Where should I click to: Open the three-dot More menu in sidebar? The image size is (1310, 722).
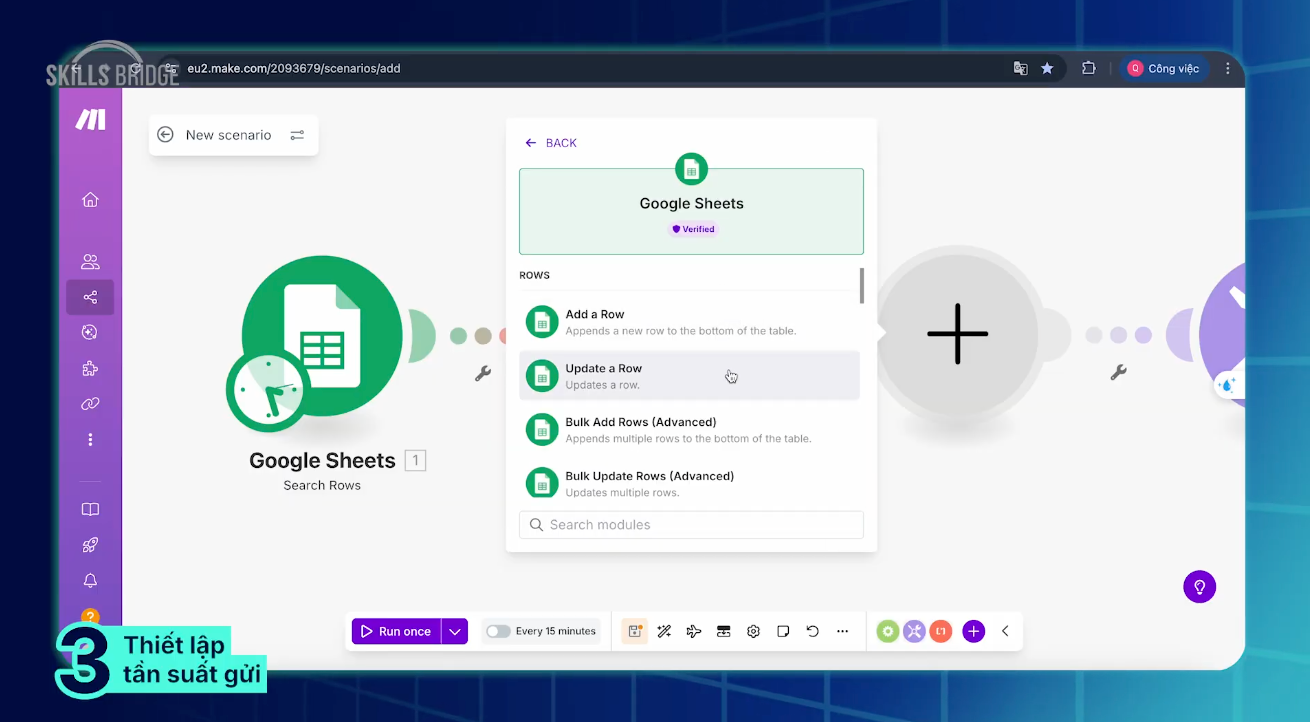pos(90,440)
